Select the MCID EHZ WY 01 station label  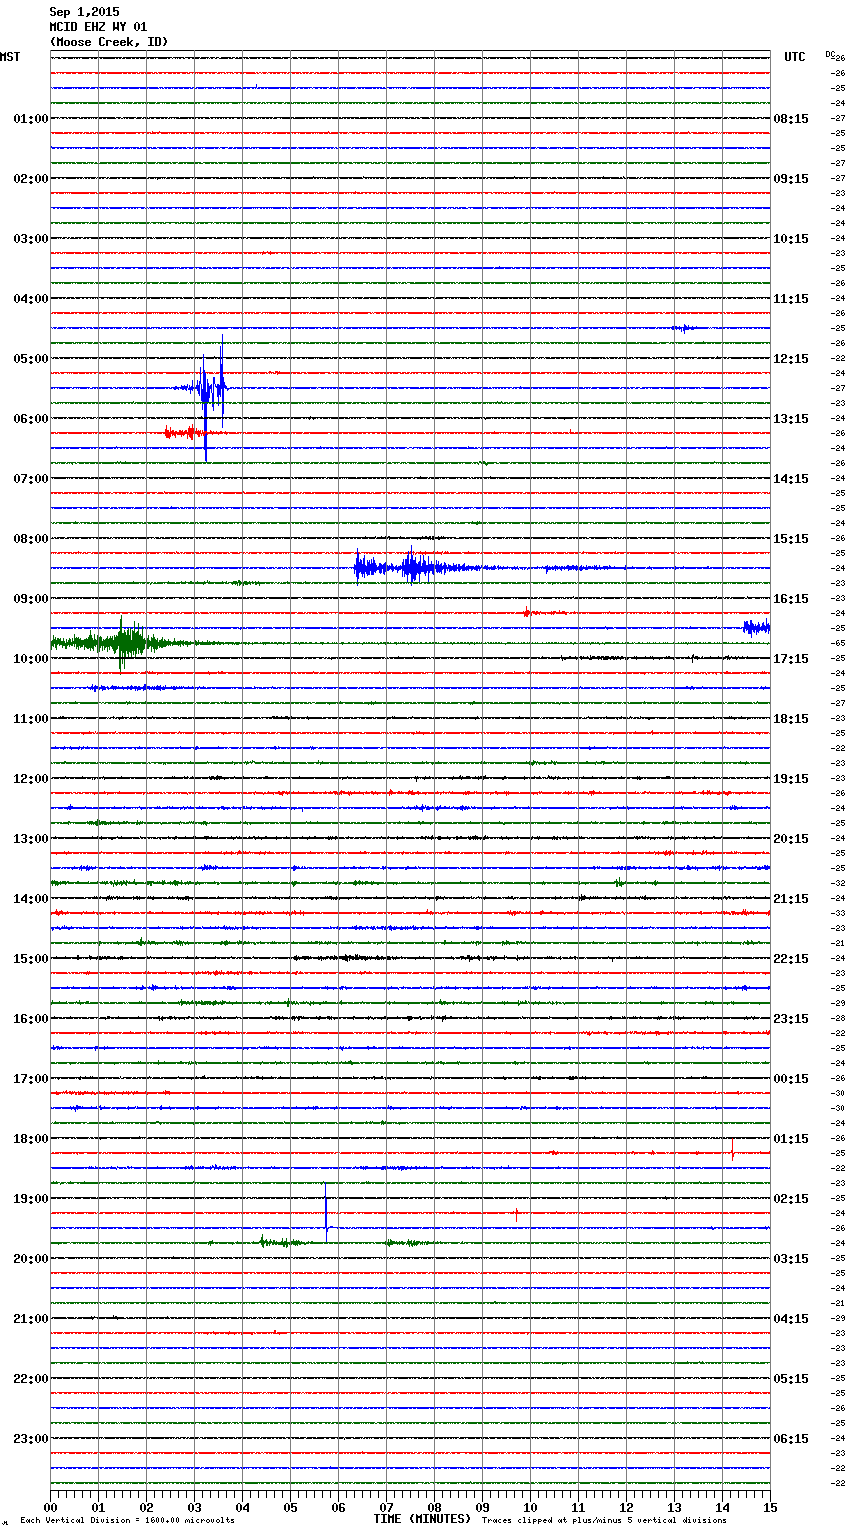click(98, 27)
